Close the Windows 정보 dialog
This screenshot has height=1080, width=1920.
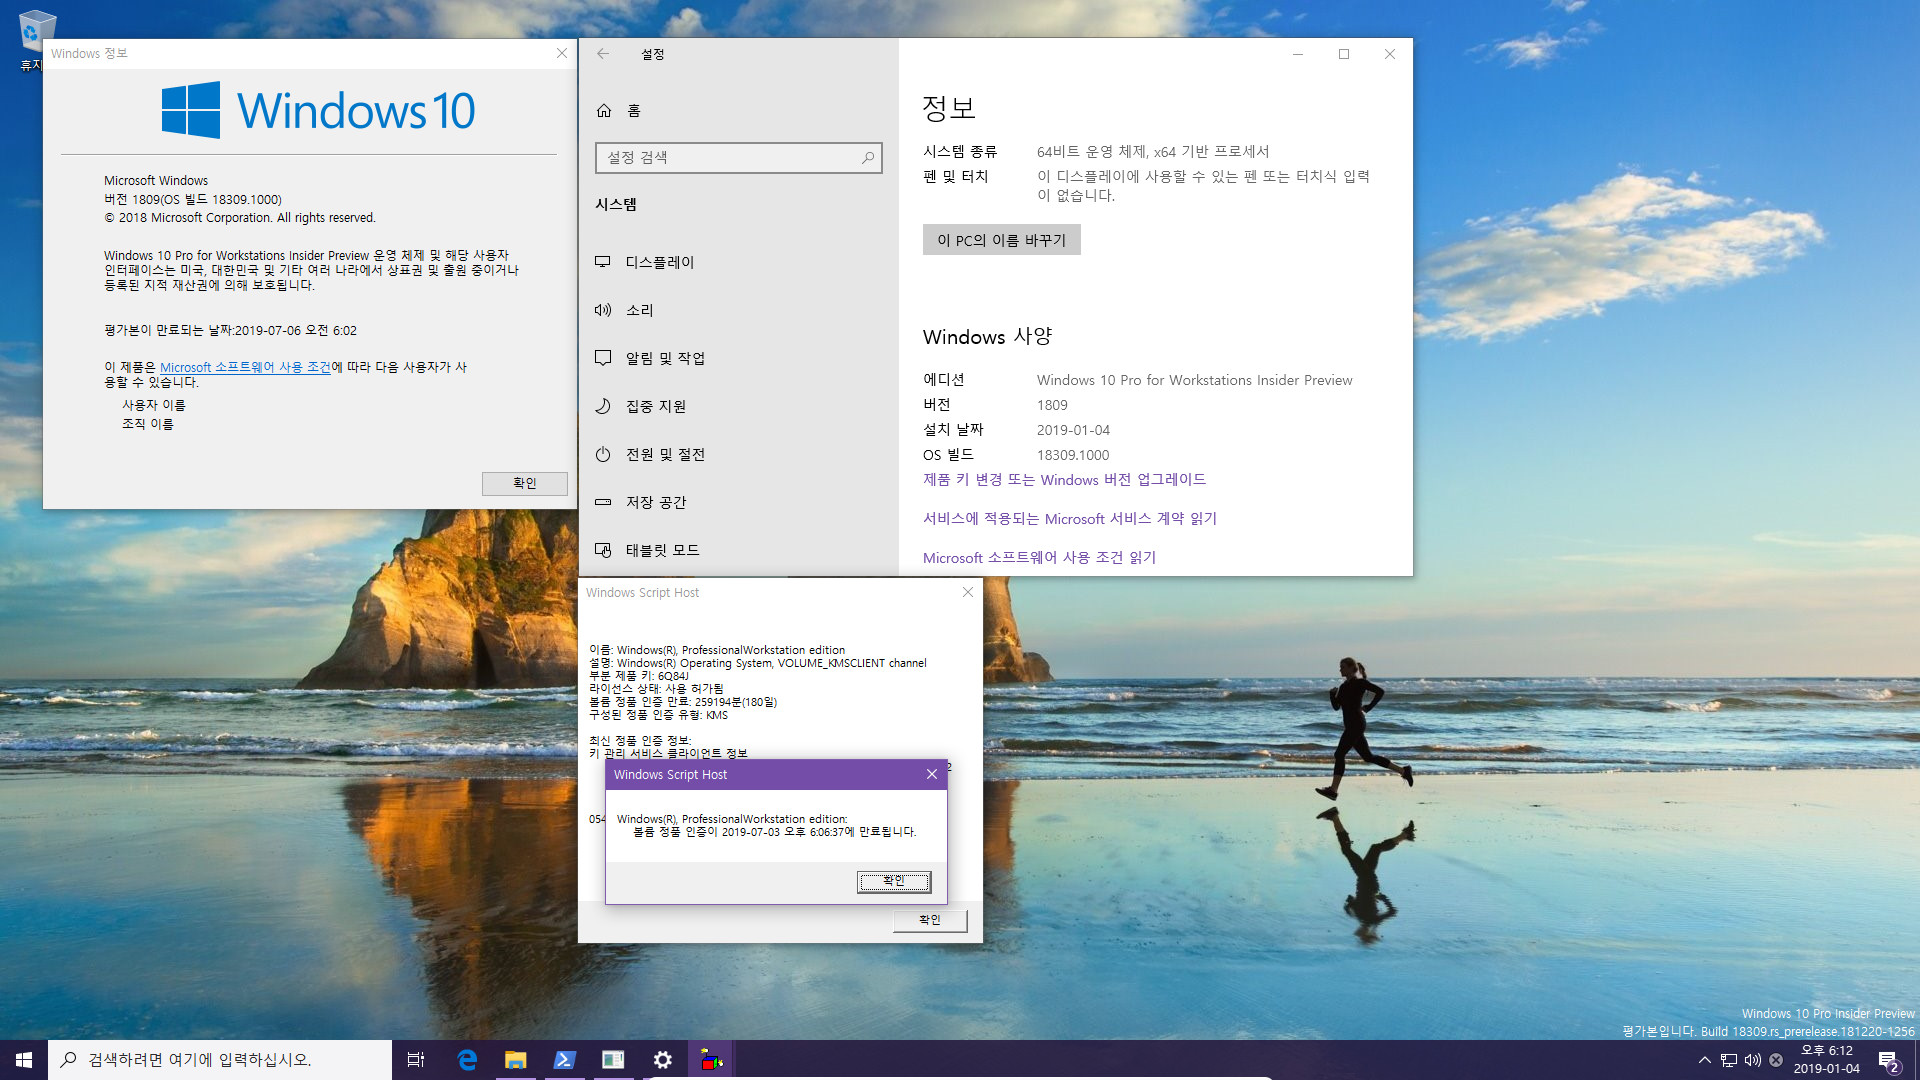[x=561, y=54]
